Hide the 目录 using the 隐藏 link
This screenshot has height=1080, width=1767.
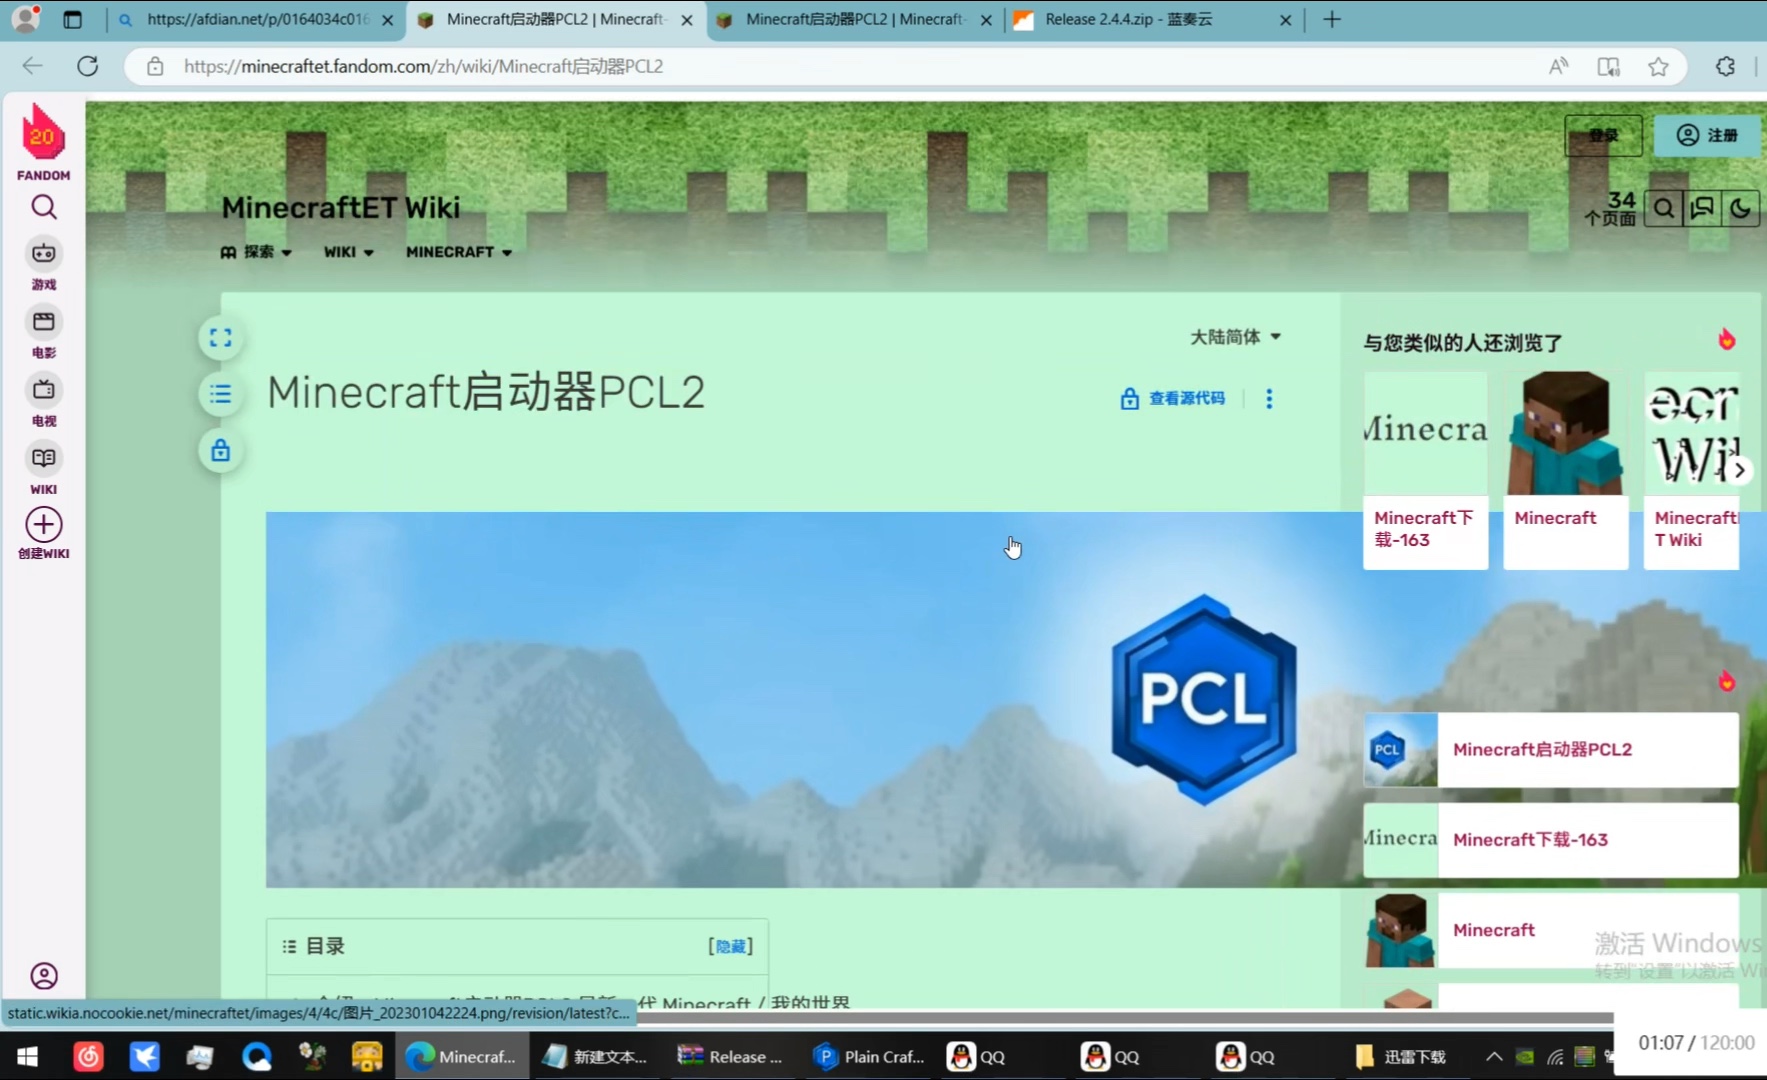(x=729, y=945)
